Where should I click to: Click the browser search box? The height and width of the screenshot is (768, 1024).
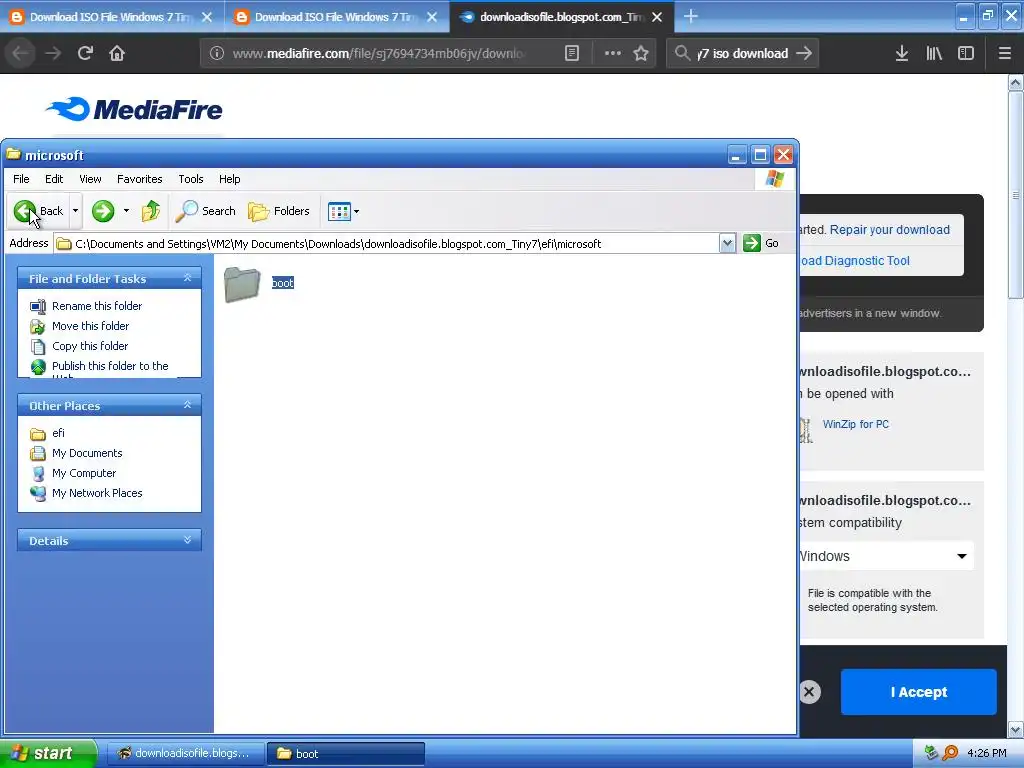[x=744, y=53]
